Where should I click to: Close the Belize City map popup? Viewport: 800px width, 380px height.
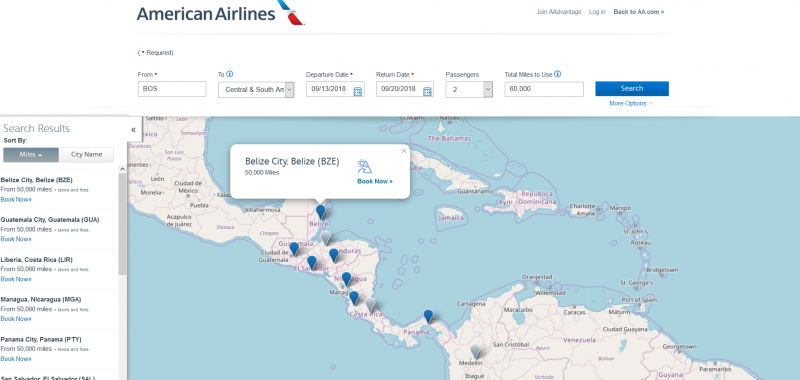point(404,151)
